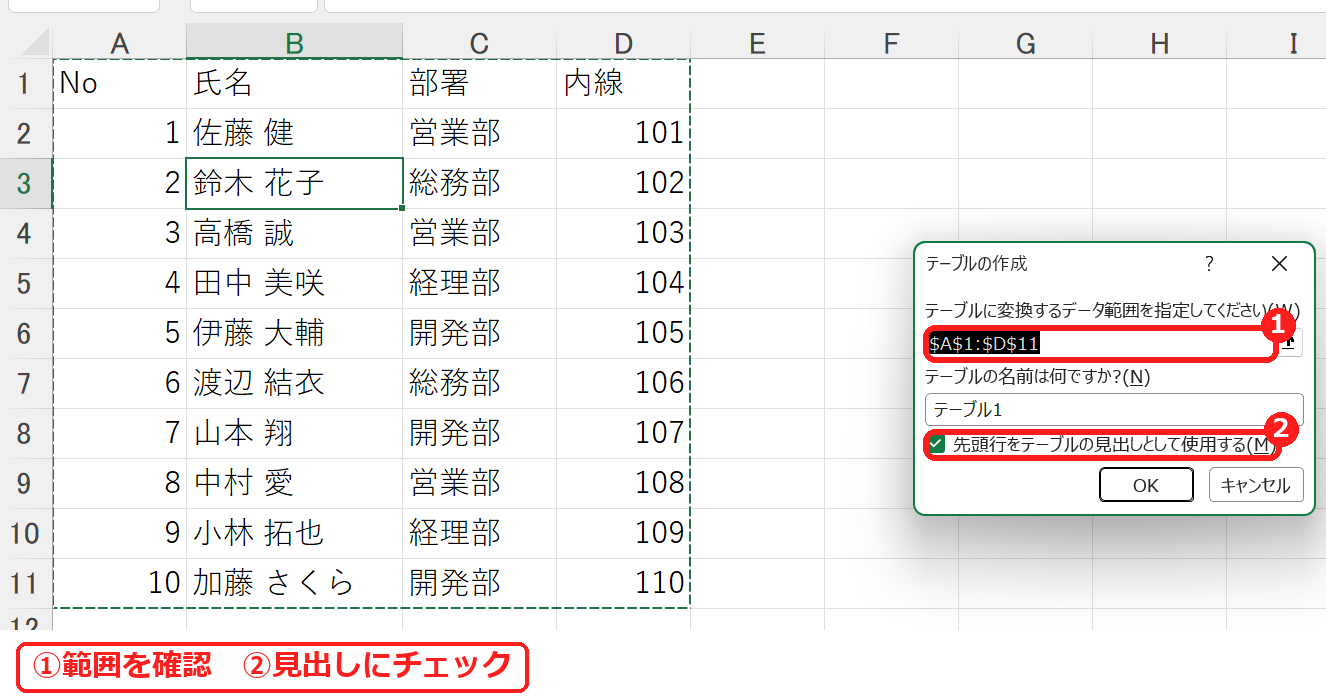Select column H header
Screen dimensions: 1326x700
click(x=1159, y=43)
